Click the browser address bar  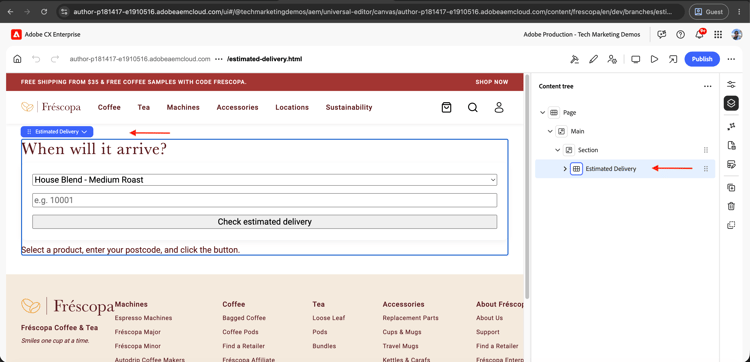(370, 11)
